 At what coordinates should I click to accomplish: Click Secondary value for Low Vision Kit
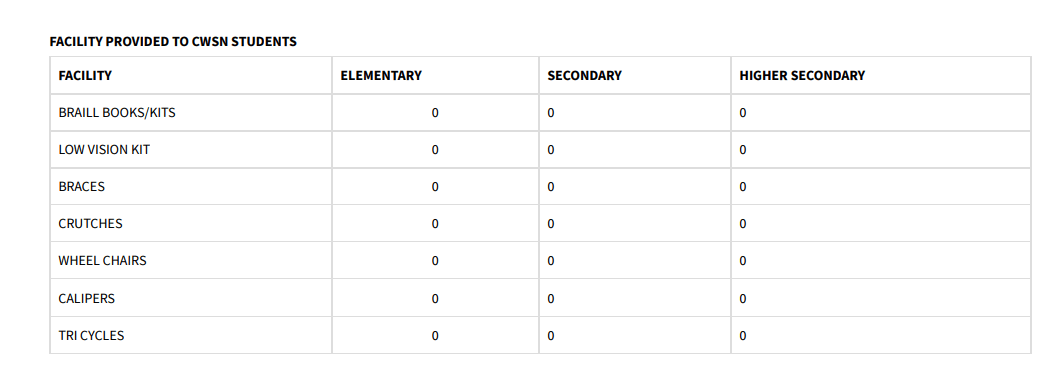(551, 150)
